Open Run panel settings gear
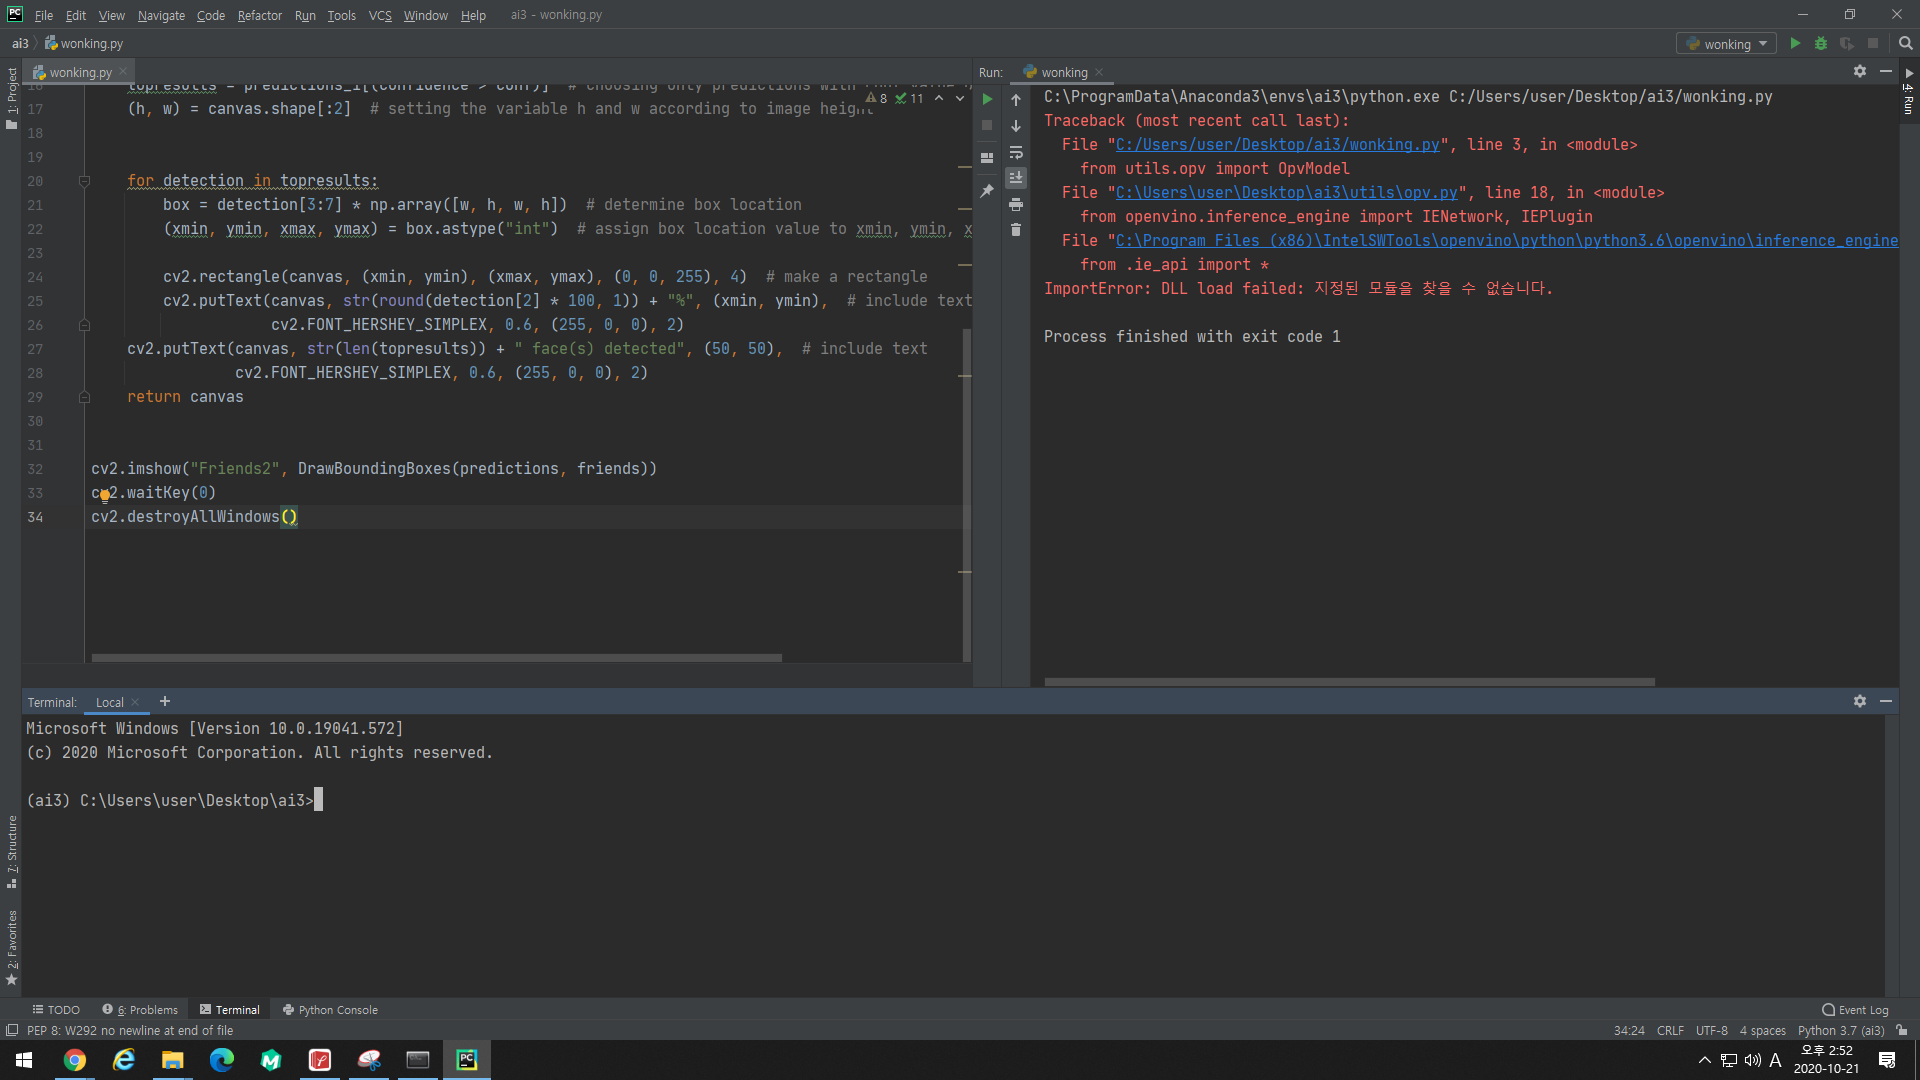This screenshot has height=1080, width=1920. 1859,71
